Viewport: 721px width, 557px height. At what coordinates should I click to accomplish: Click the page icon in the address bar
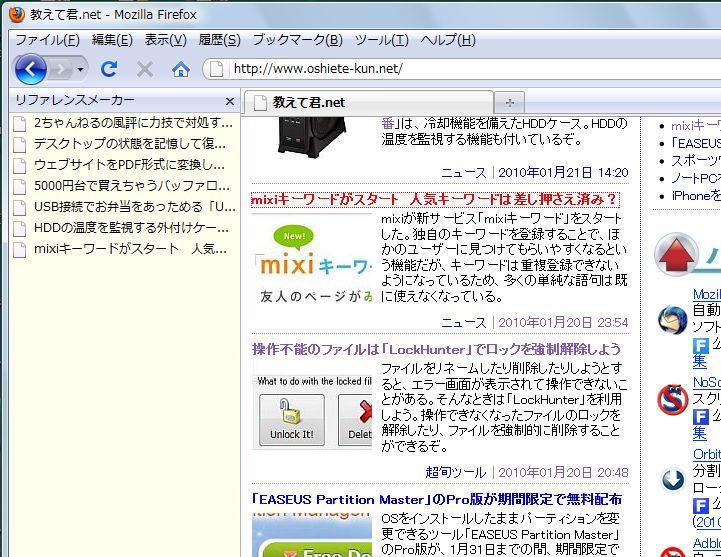(216, 69)
